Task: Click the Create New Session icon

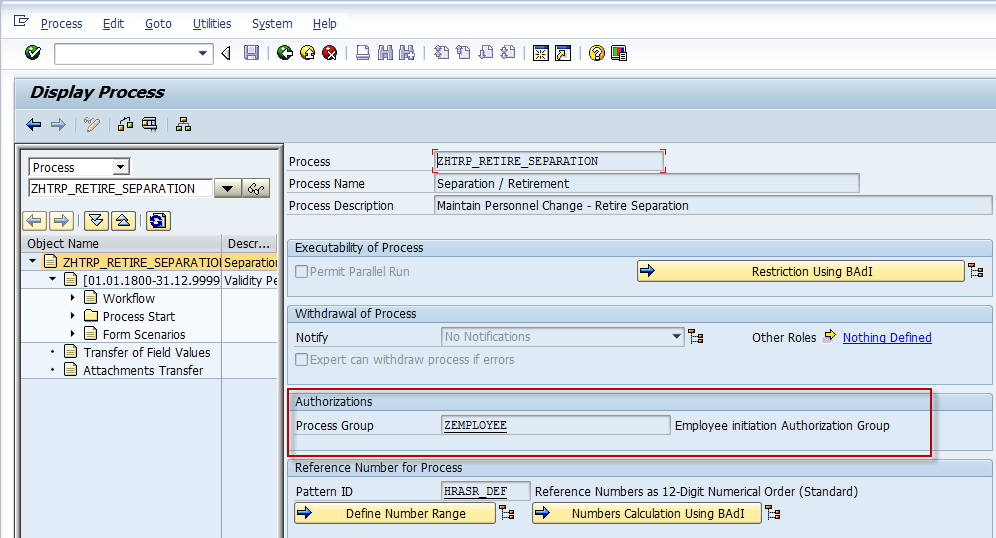Action: tap(541, 53)
